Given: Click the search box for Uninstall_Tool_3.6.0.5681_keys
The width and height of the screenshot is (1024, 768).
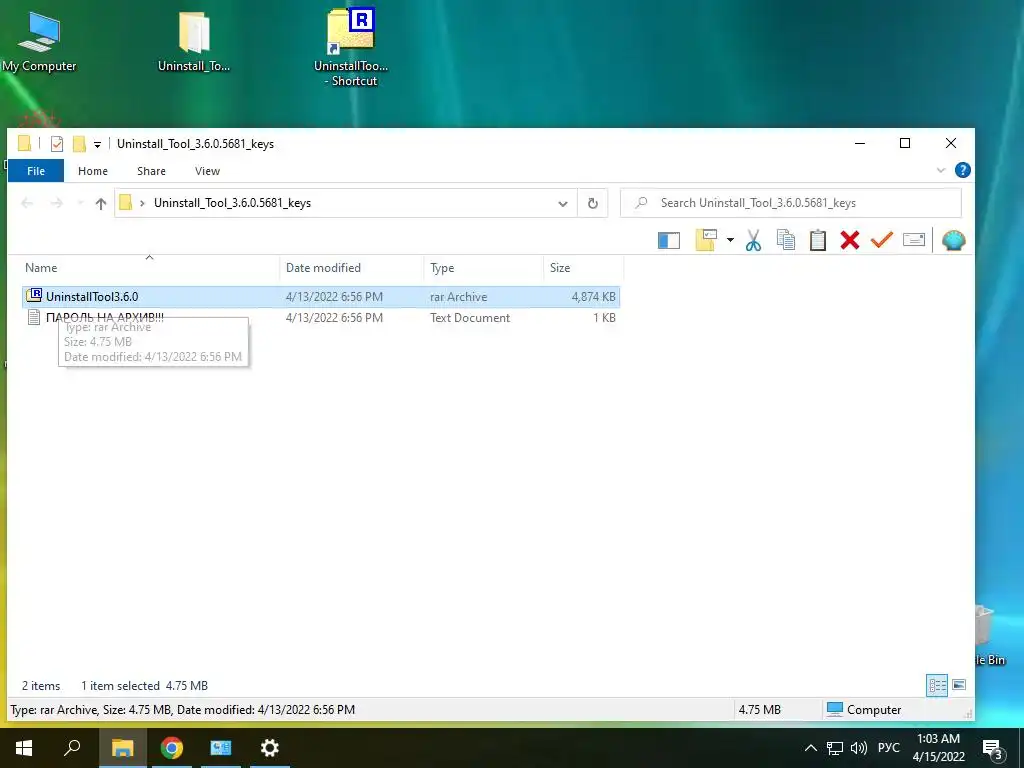Looking at the screenshot, I should pyautogui.click(x=791, y=203).
